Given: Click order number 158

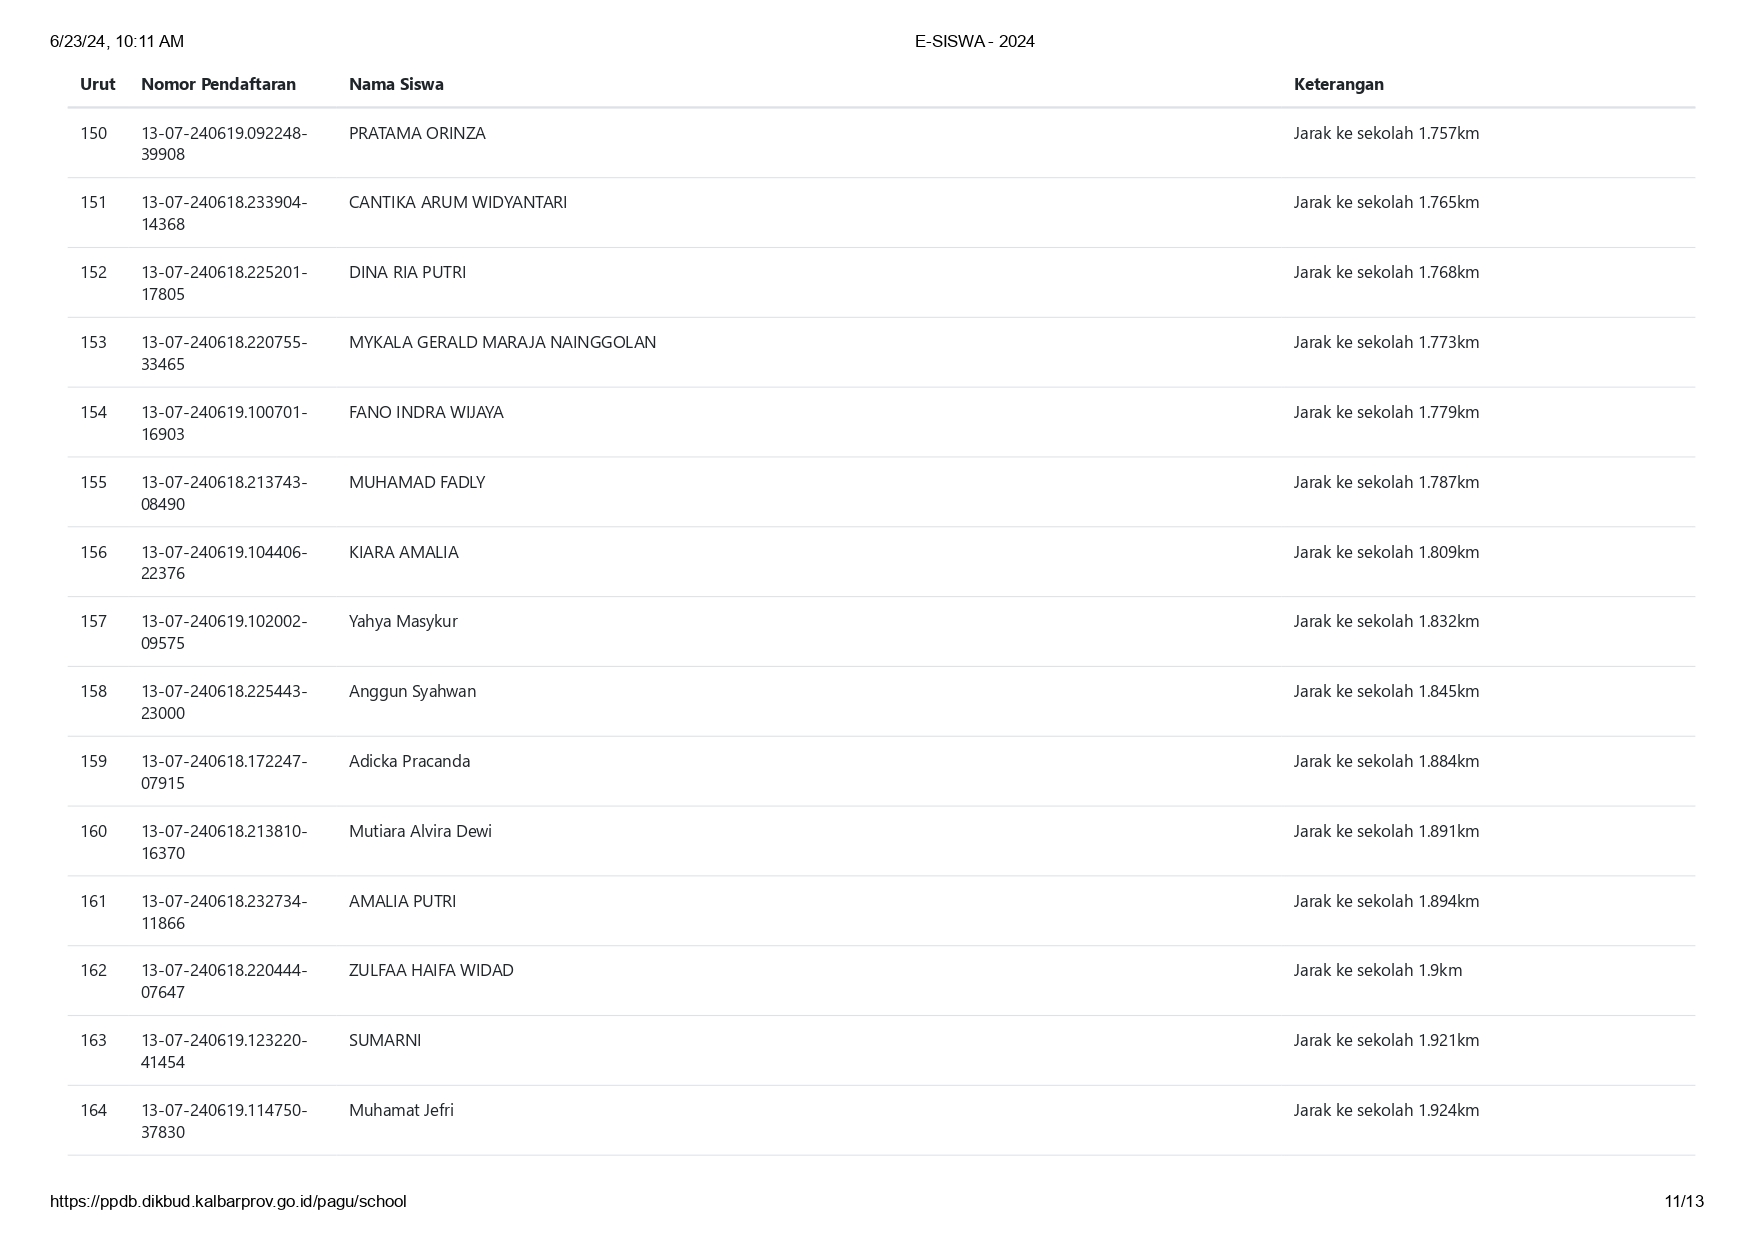Looking at the screenshot, I should (x=93, y=691).
